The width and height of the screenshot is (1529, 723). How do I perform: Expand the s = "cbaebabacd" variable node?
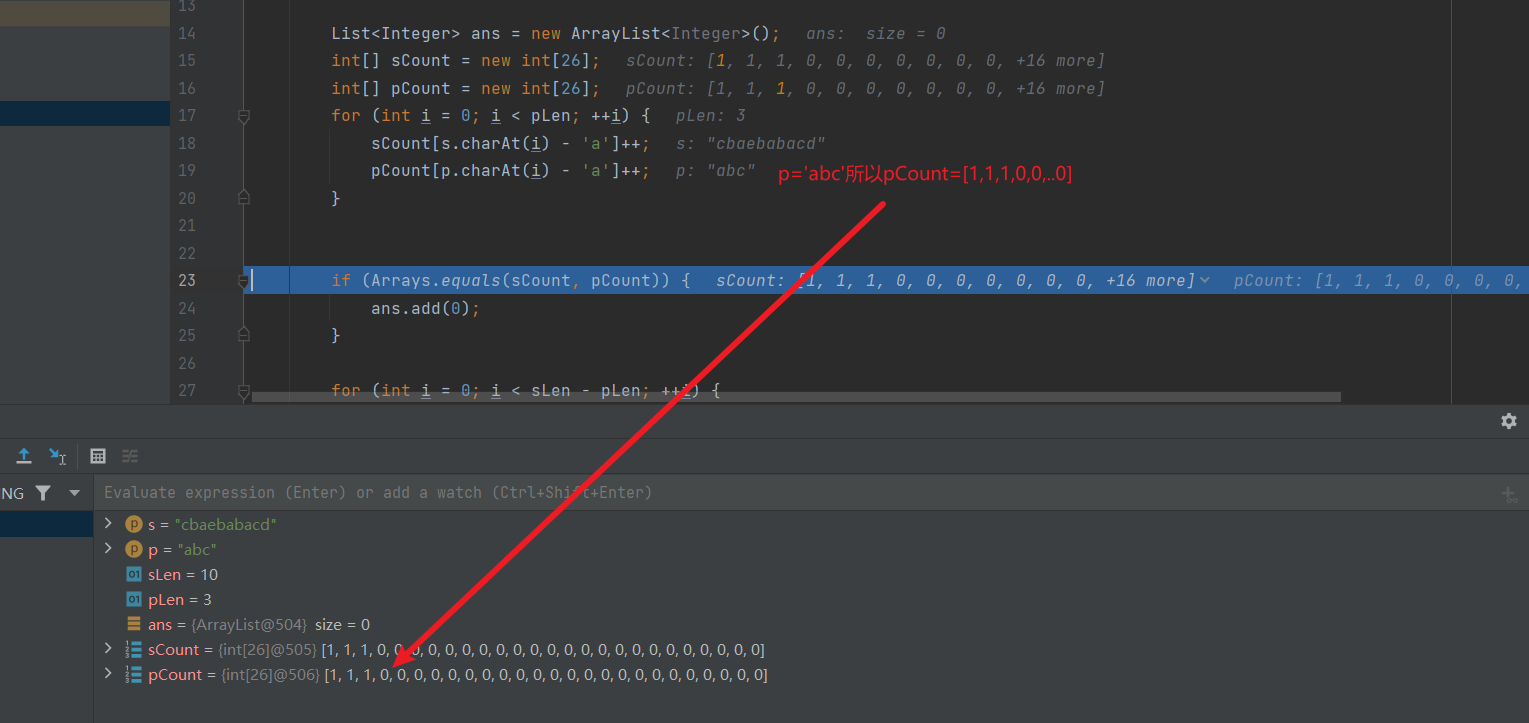[109, 523]
